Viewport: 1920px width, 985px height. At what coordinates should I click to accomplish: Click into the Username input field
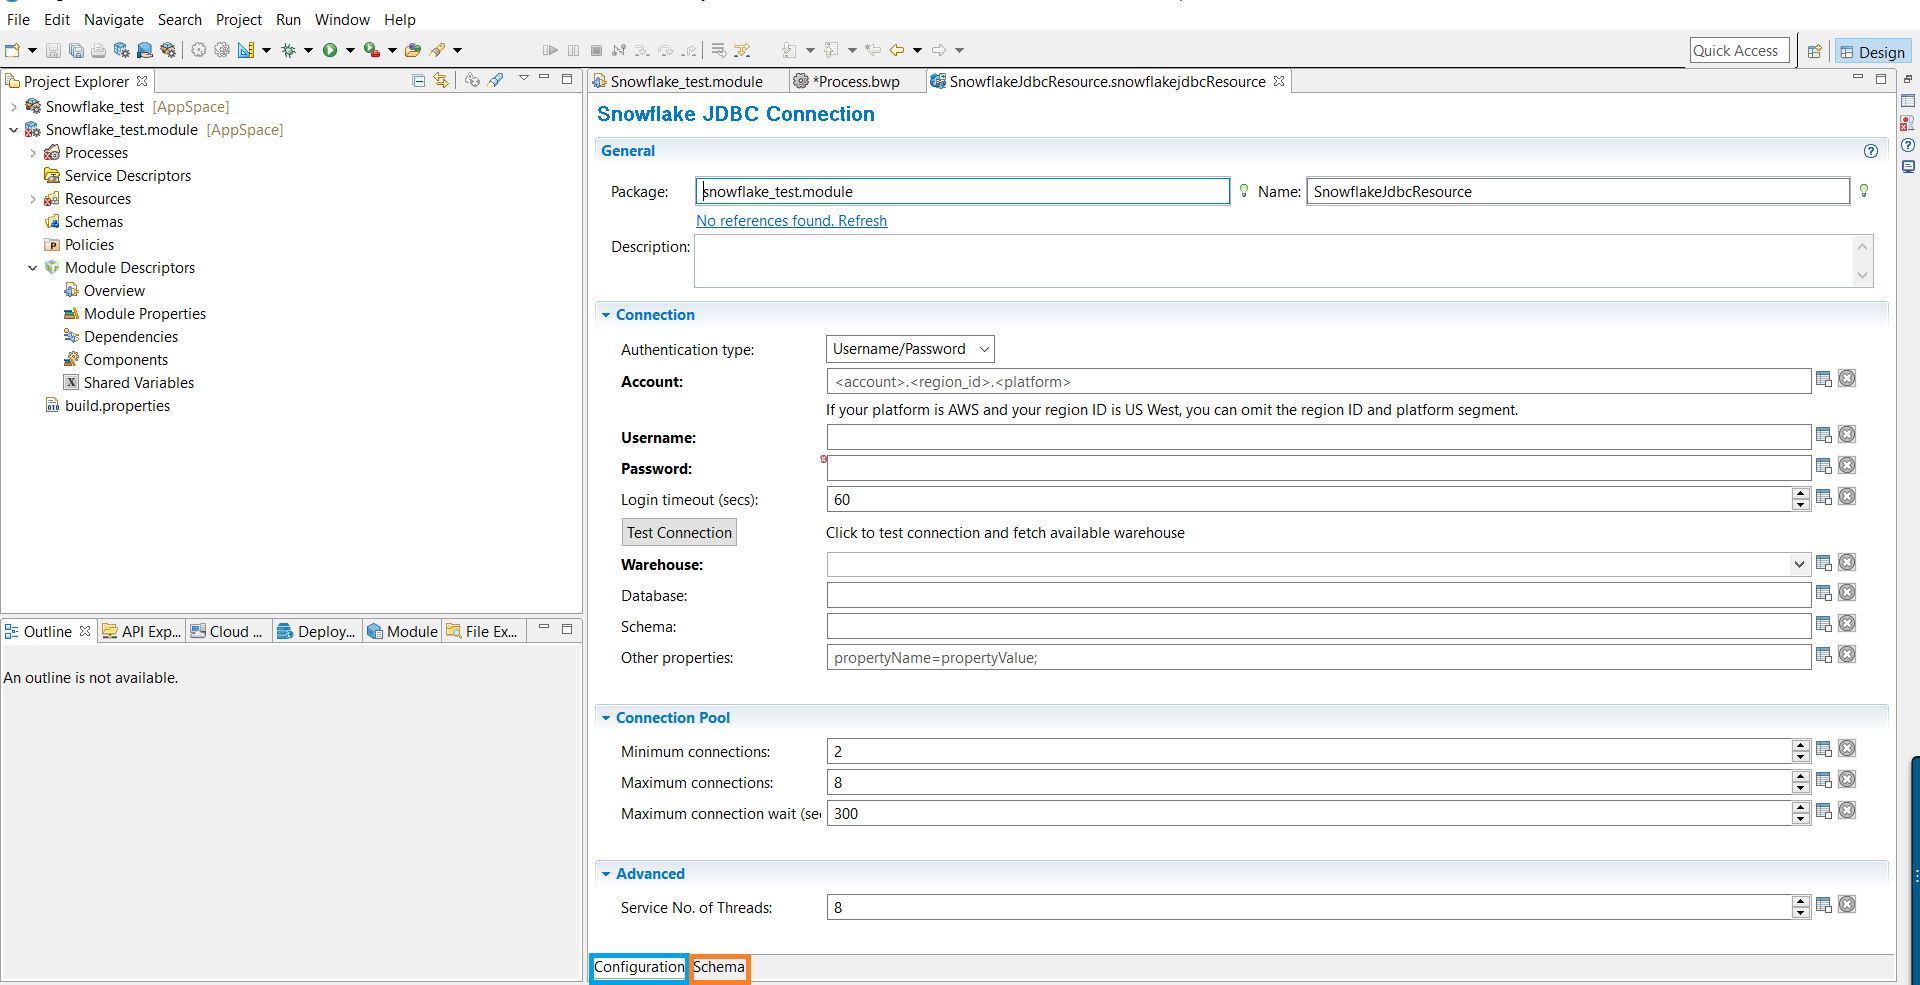click(x=1317, y=438)
